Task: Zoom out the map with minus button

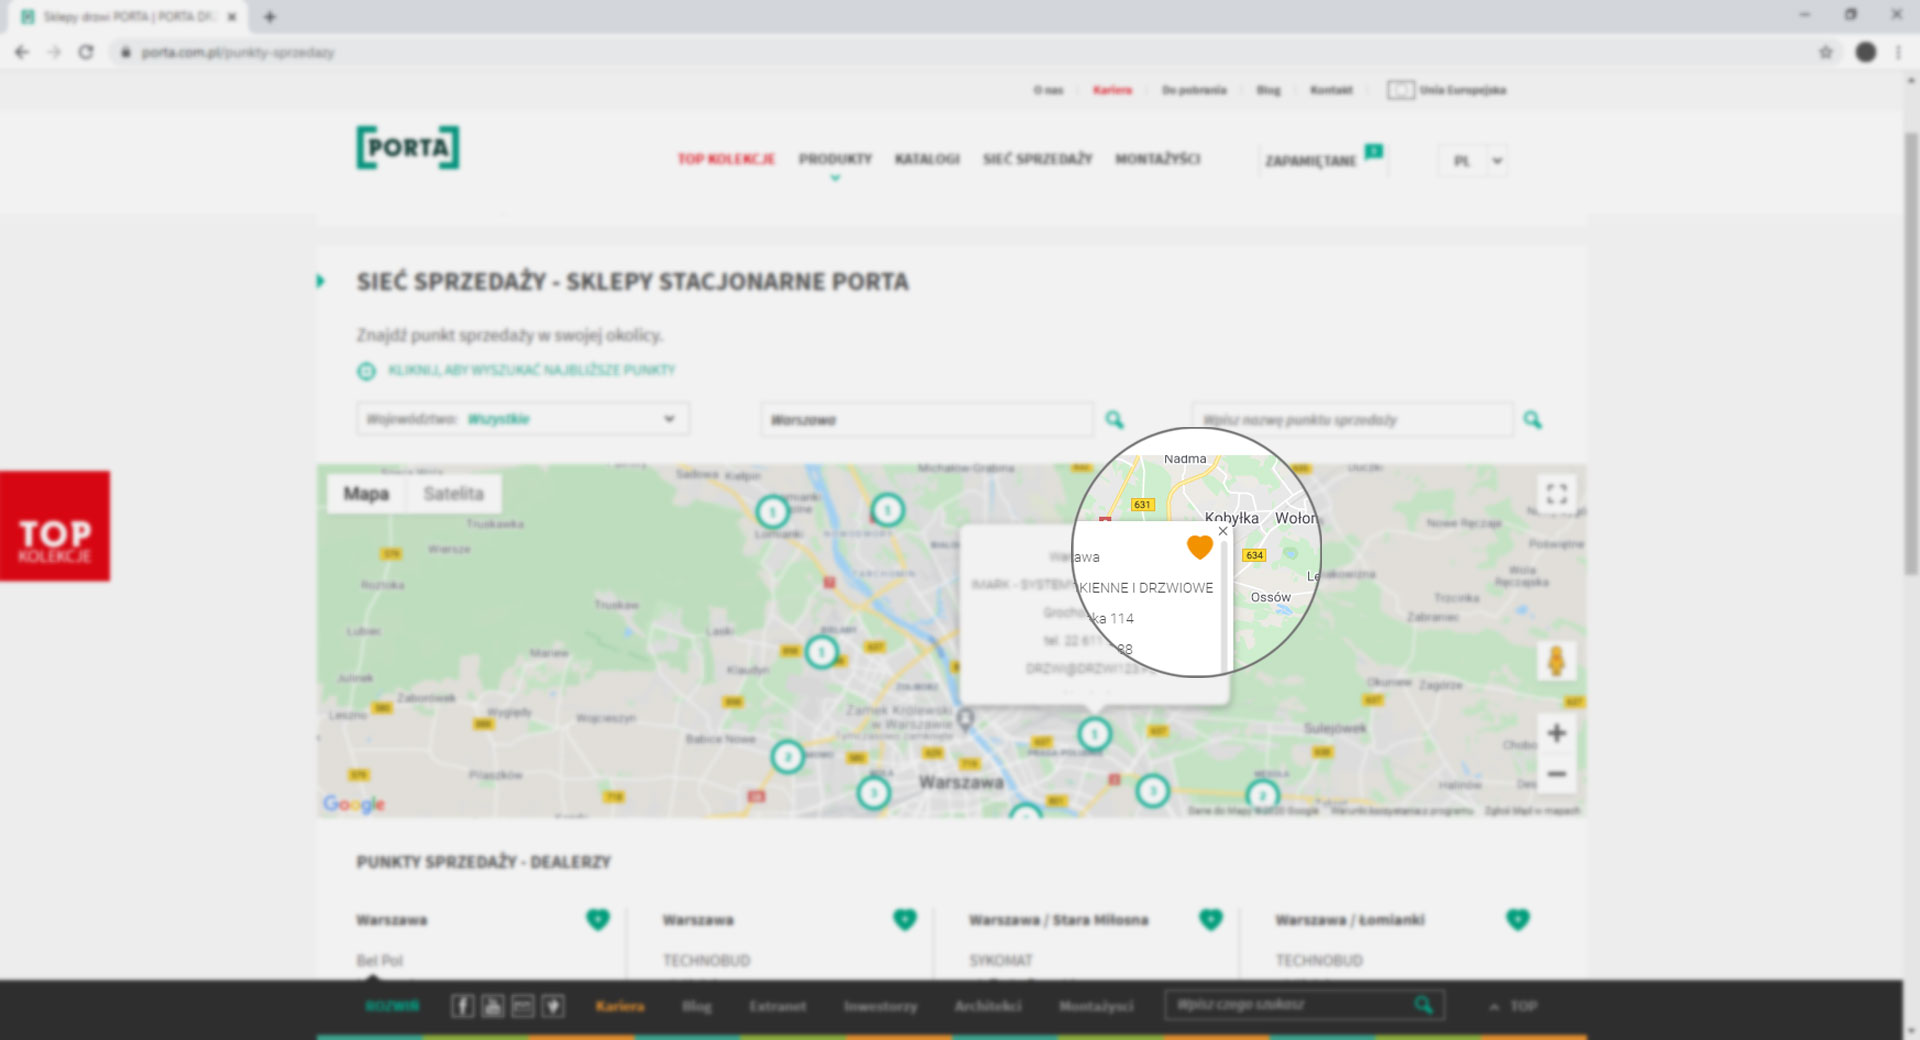Action: 1556,774
